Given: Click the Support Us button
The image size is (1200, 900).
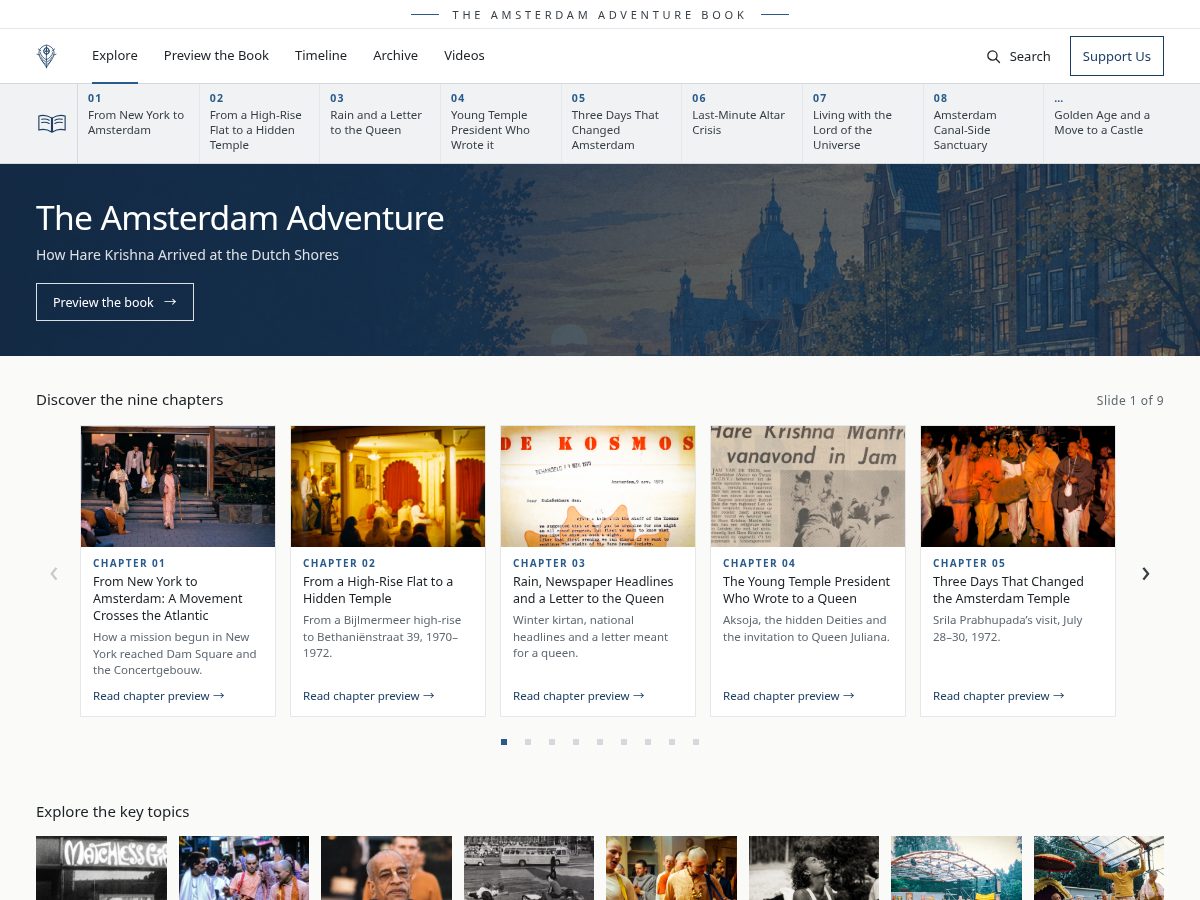Looking at the screenshot, I should 1117,56.
